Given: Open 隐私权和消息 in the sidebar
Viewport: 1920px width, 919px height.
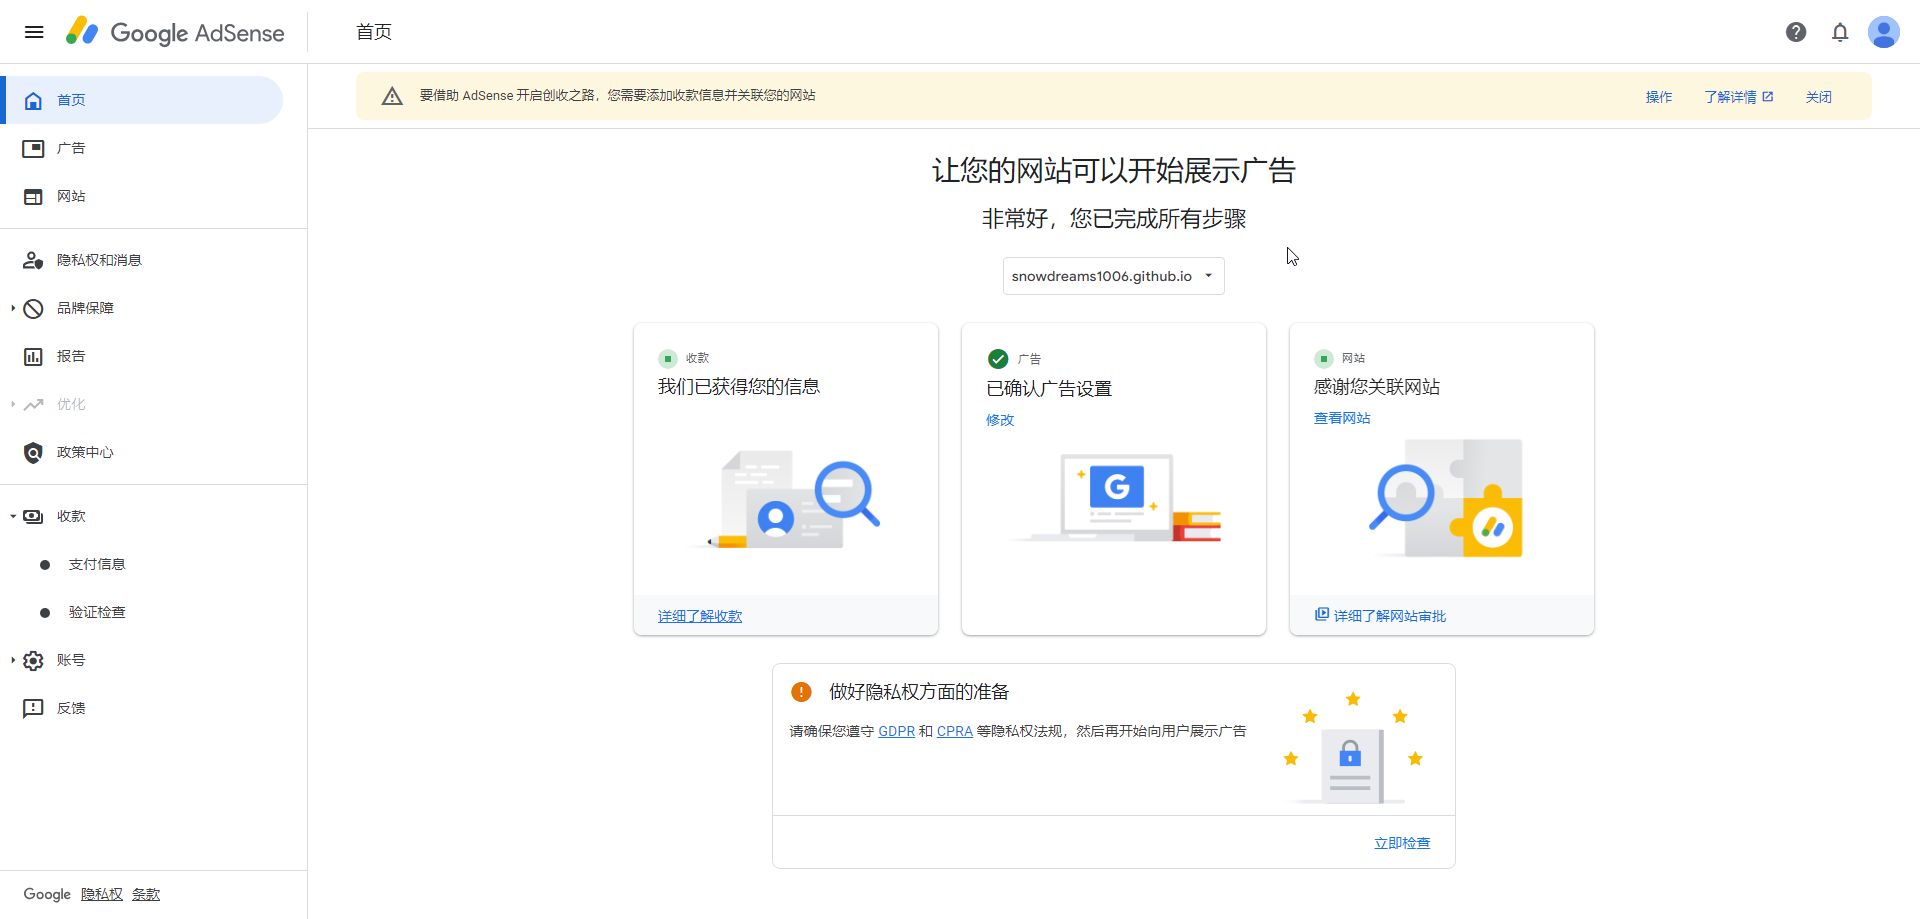Looking at the screenshot, I should click(99, 260).
